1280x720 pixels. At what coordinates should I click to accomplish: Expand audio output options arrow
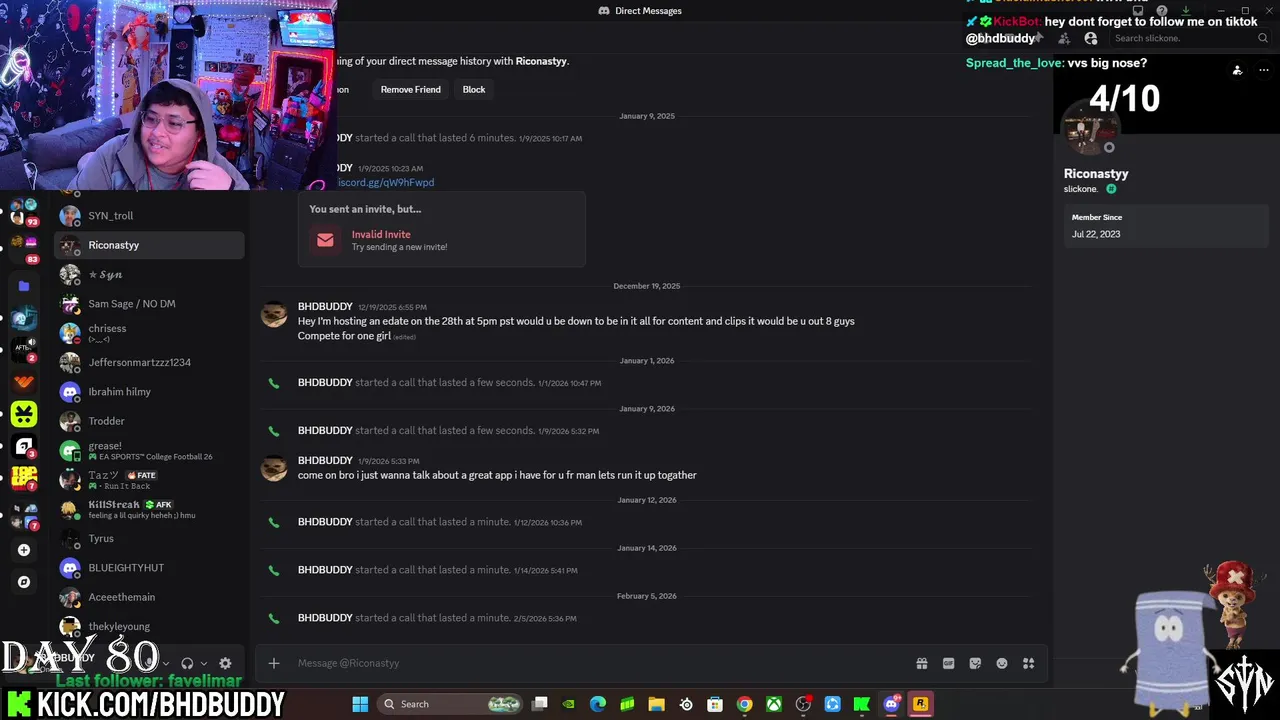(204, 663)
